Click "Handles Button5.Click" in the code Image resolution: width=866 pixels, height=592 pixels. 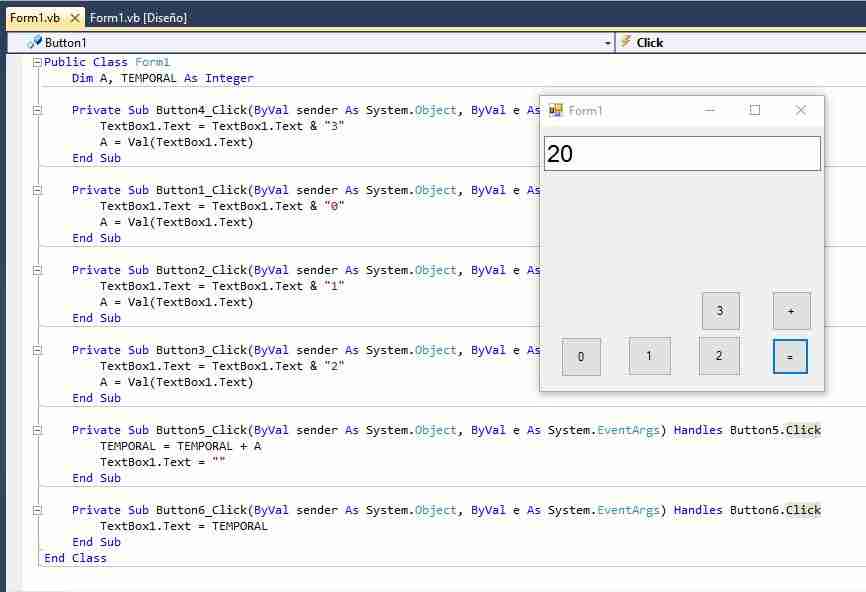pyautogui.click(x=747, y=430)
